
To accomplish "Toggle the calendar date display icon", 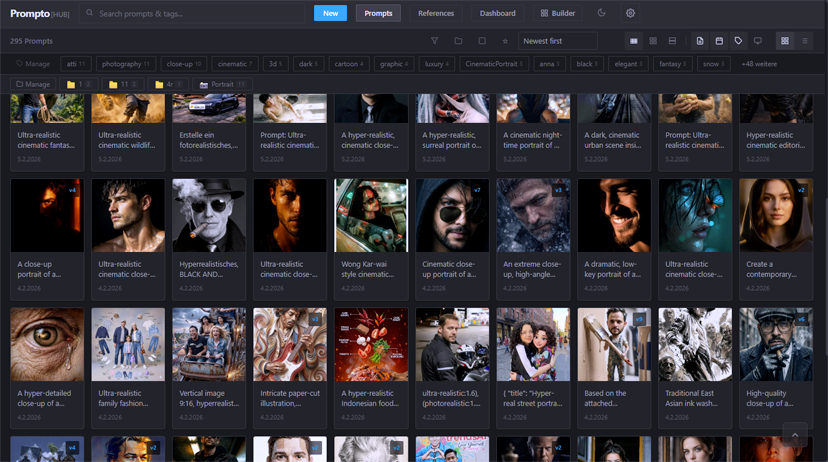I will [x=719, y=41].
